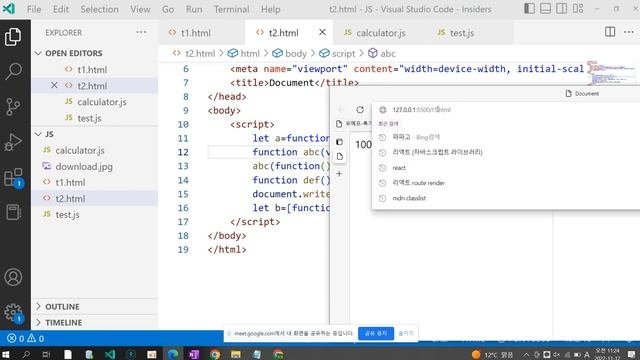Open Task View on the taskbar

46,354
